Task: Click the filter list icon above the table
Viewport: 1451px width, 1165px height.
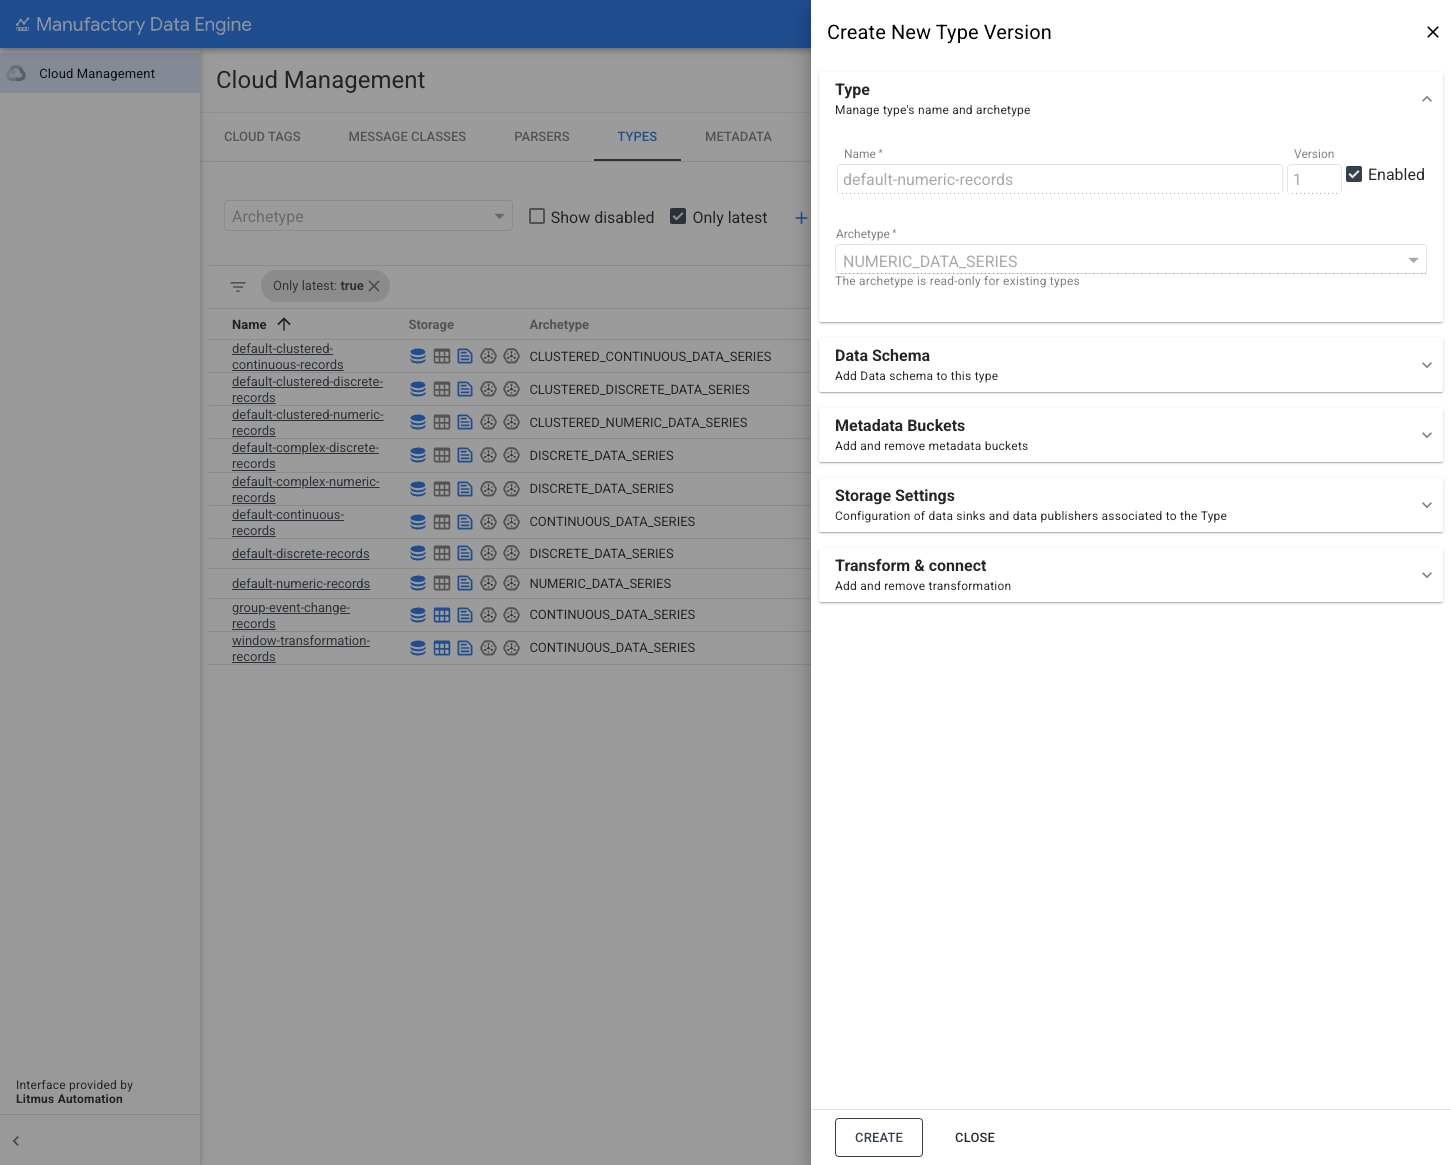Action: (238, 287)
